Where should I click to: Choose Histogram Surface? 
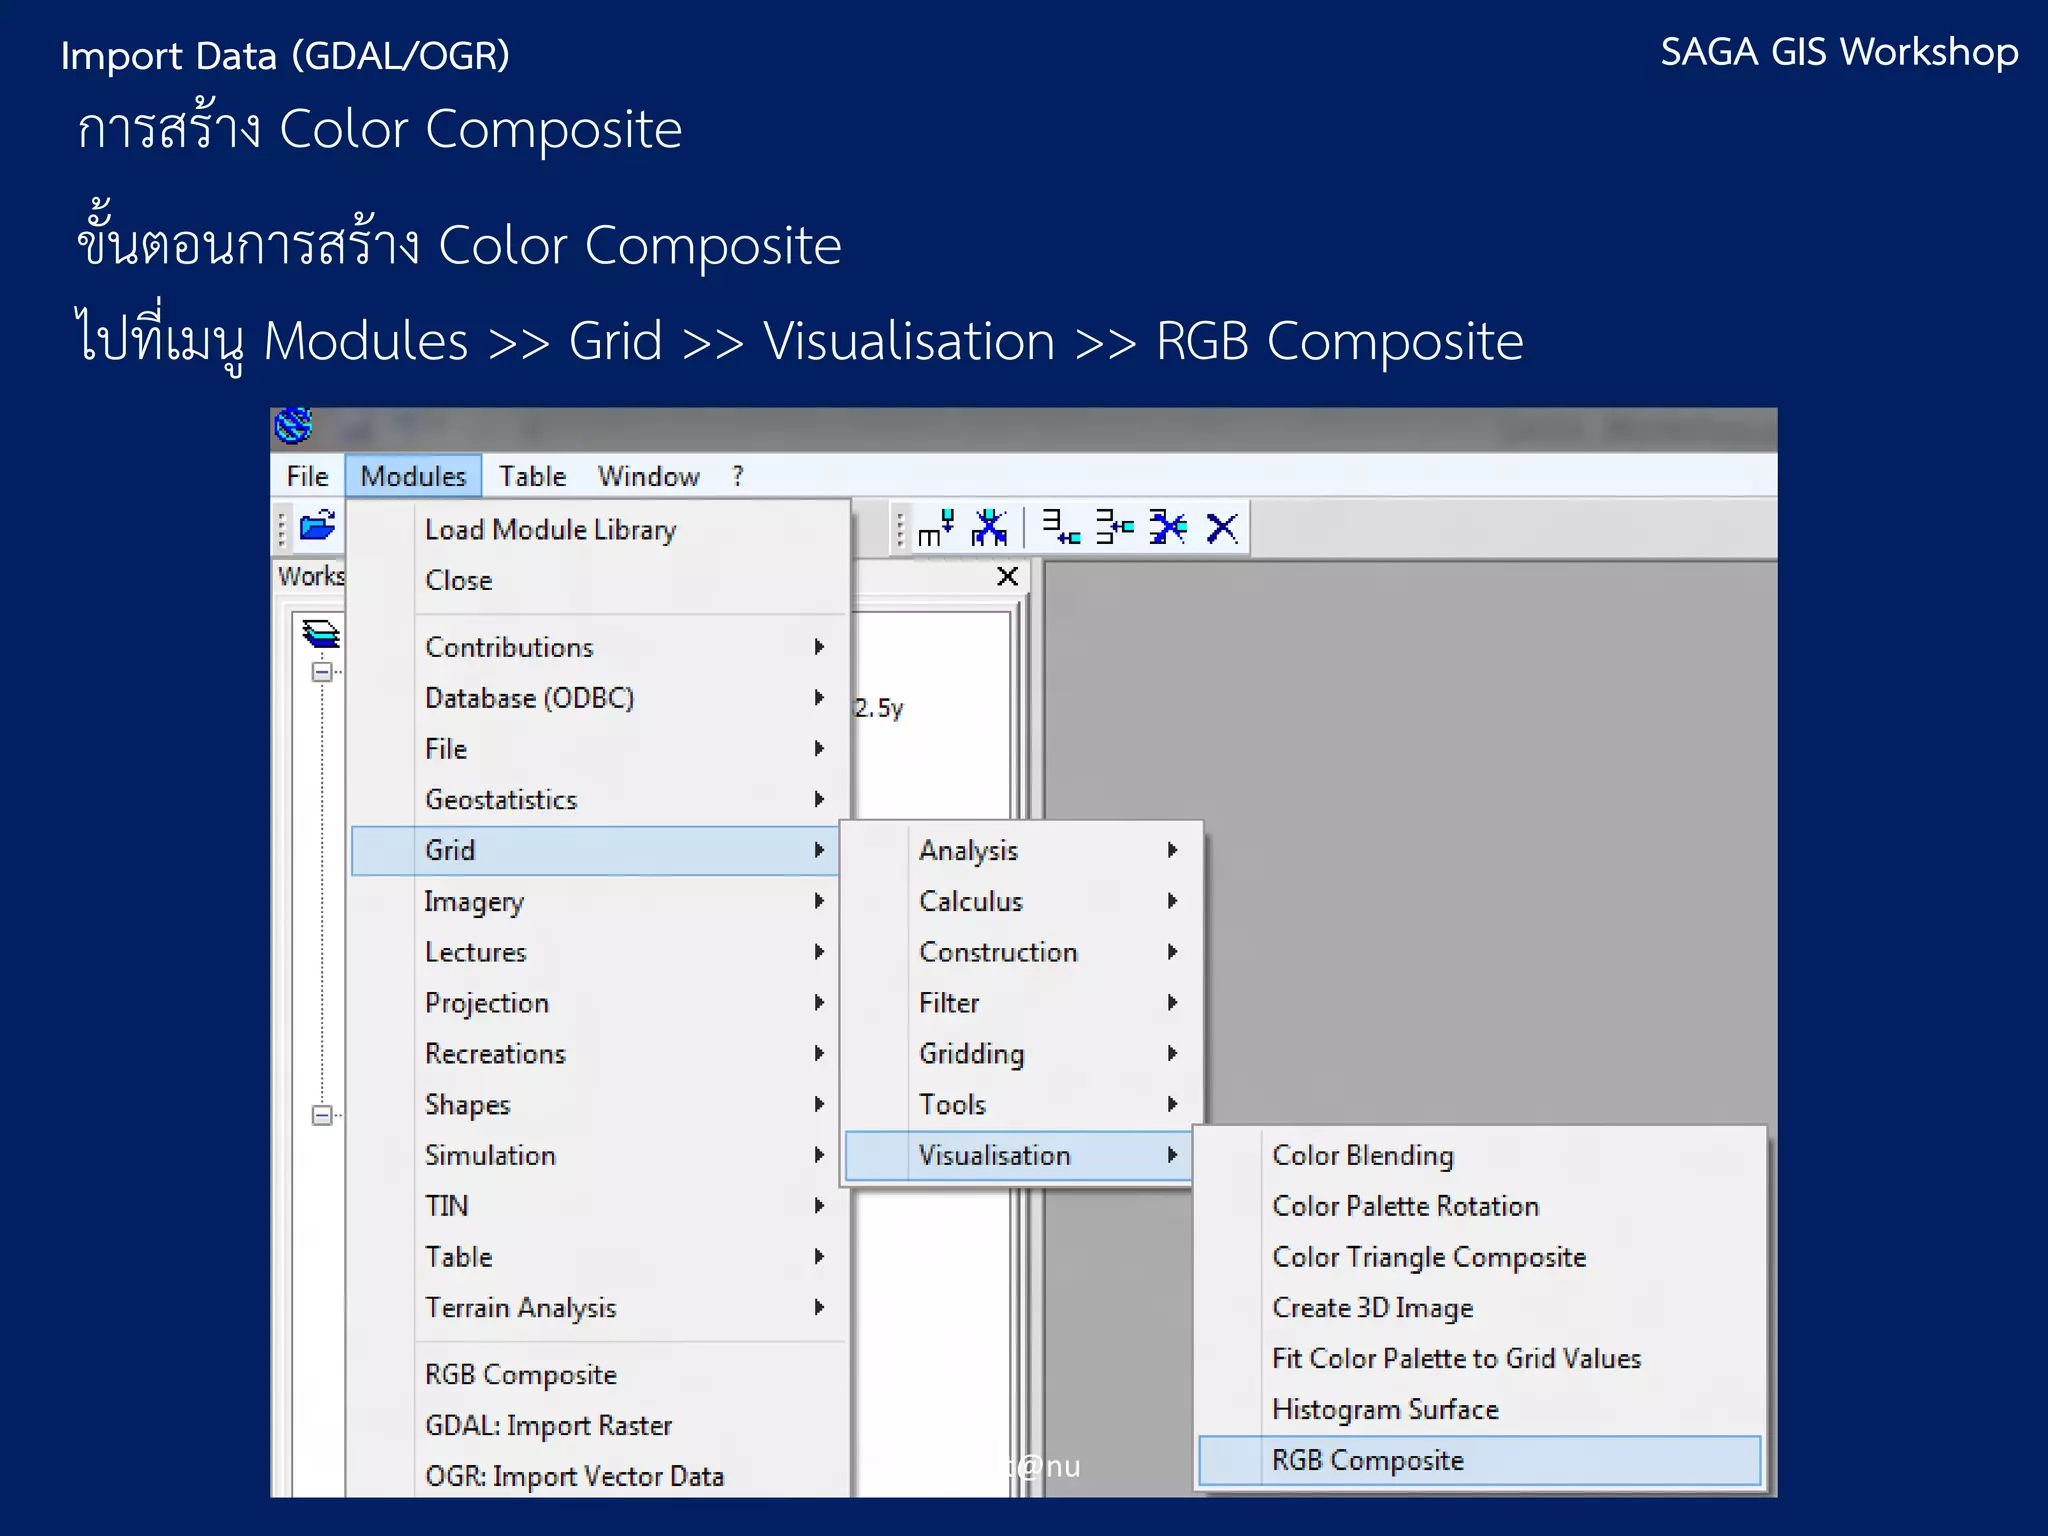tap(1480, 1410)
